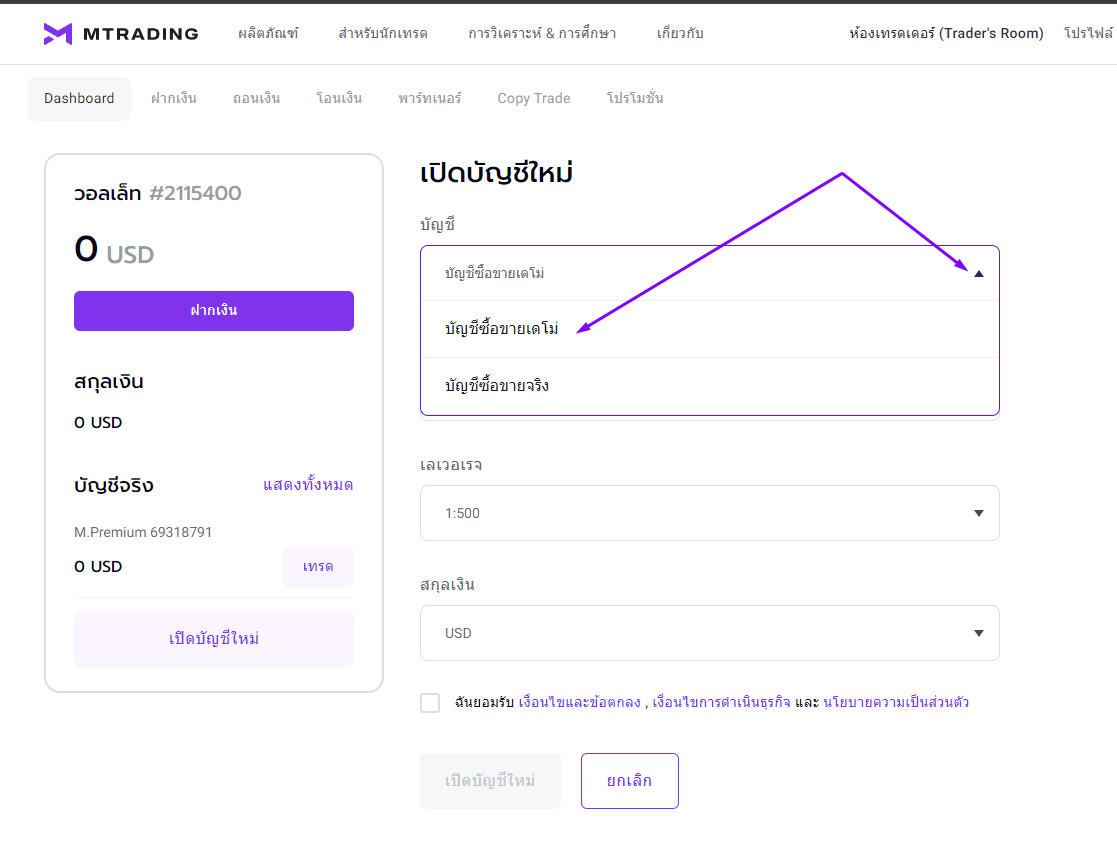Screen dimensions: 1117x841
Task: Go to ห้องเทรดเดอร์ (Trader's Room)
Action: [x=946, y=33]
